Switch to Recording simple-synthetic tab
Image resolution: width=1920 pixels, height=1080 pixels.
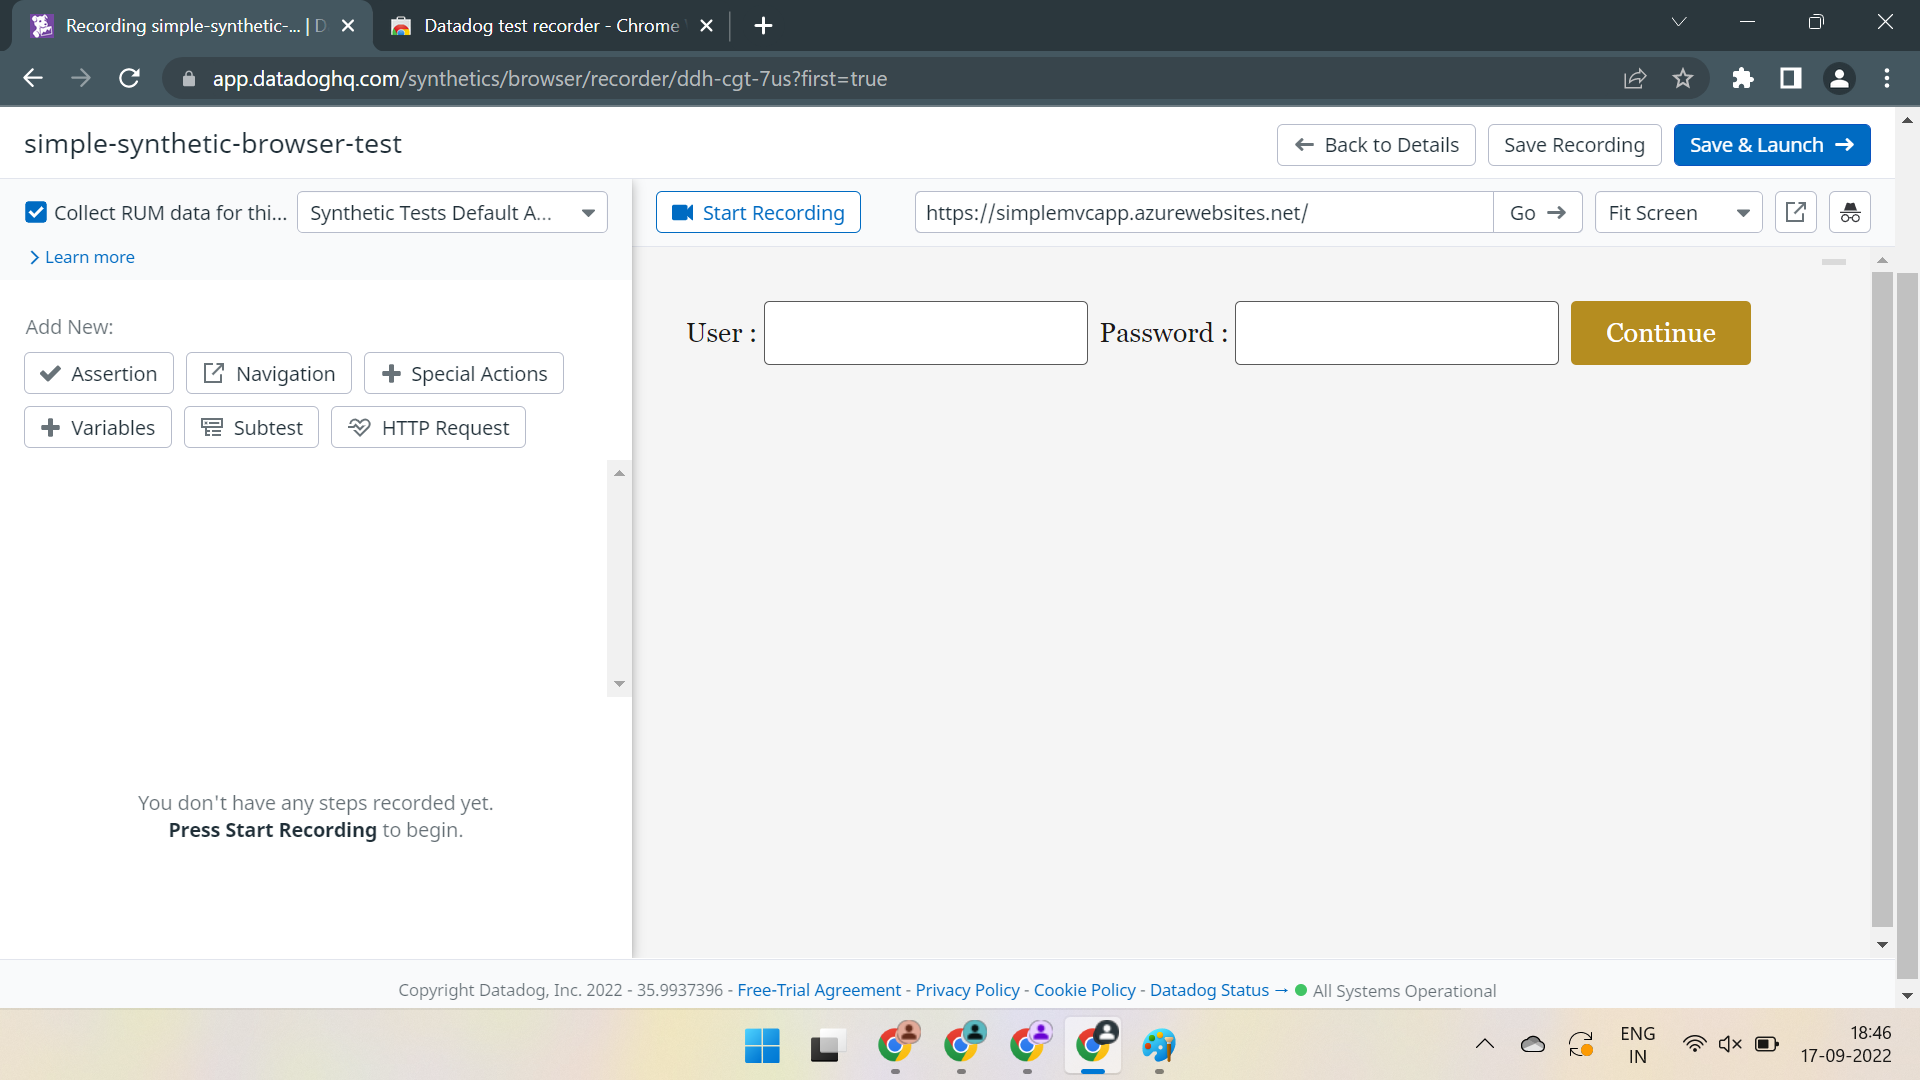click(190, 25)
